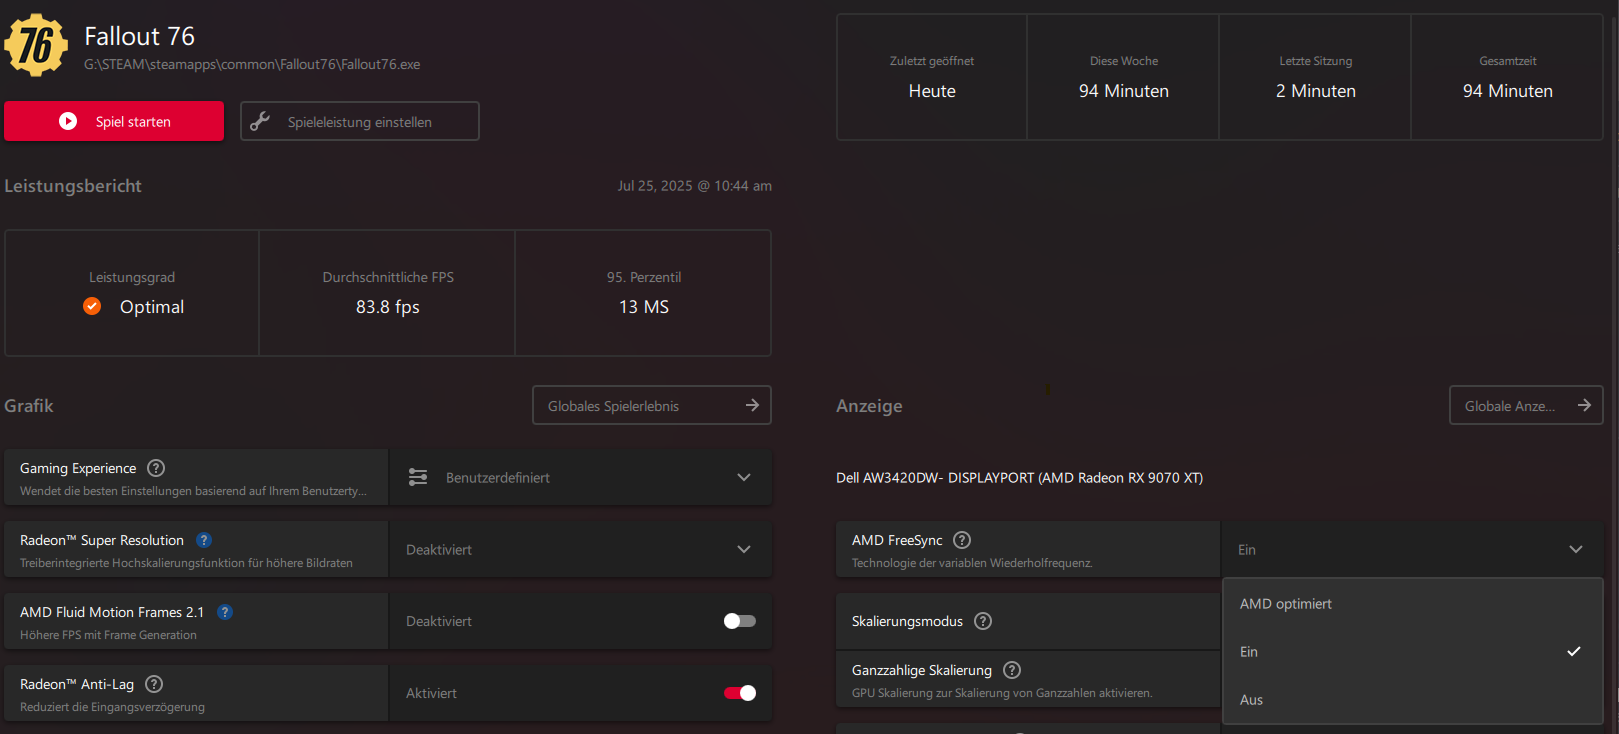
Task: Click the Radeon Anti-Lag Aktiviert status text
Action: click(431, 693)
